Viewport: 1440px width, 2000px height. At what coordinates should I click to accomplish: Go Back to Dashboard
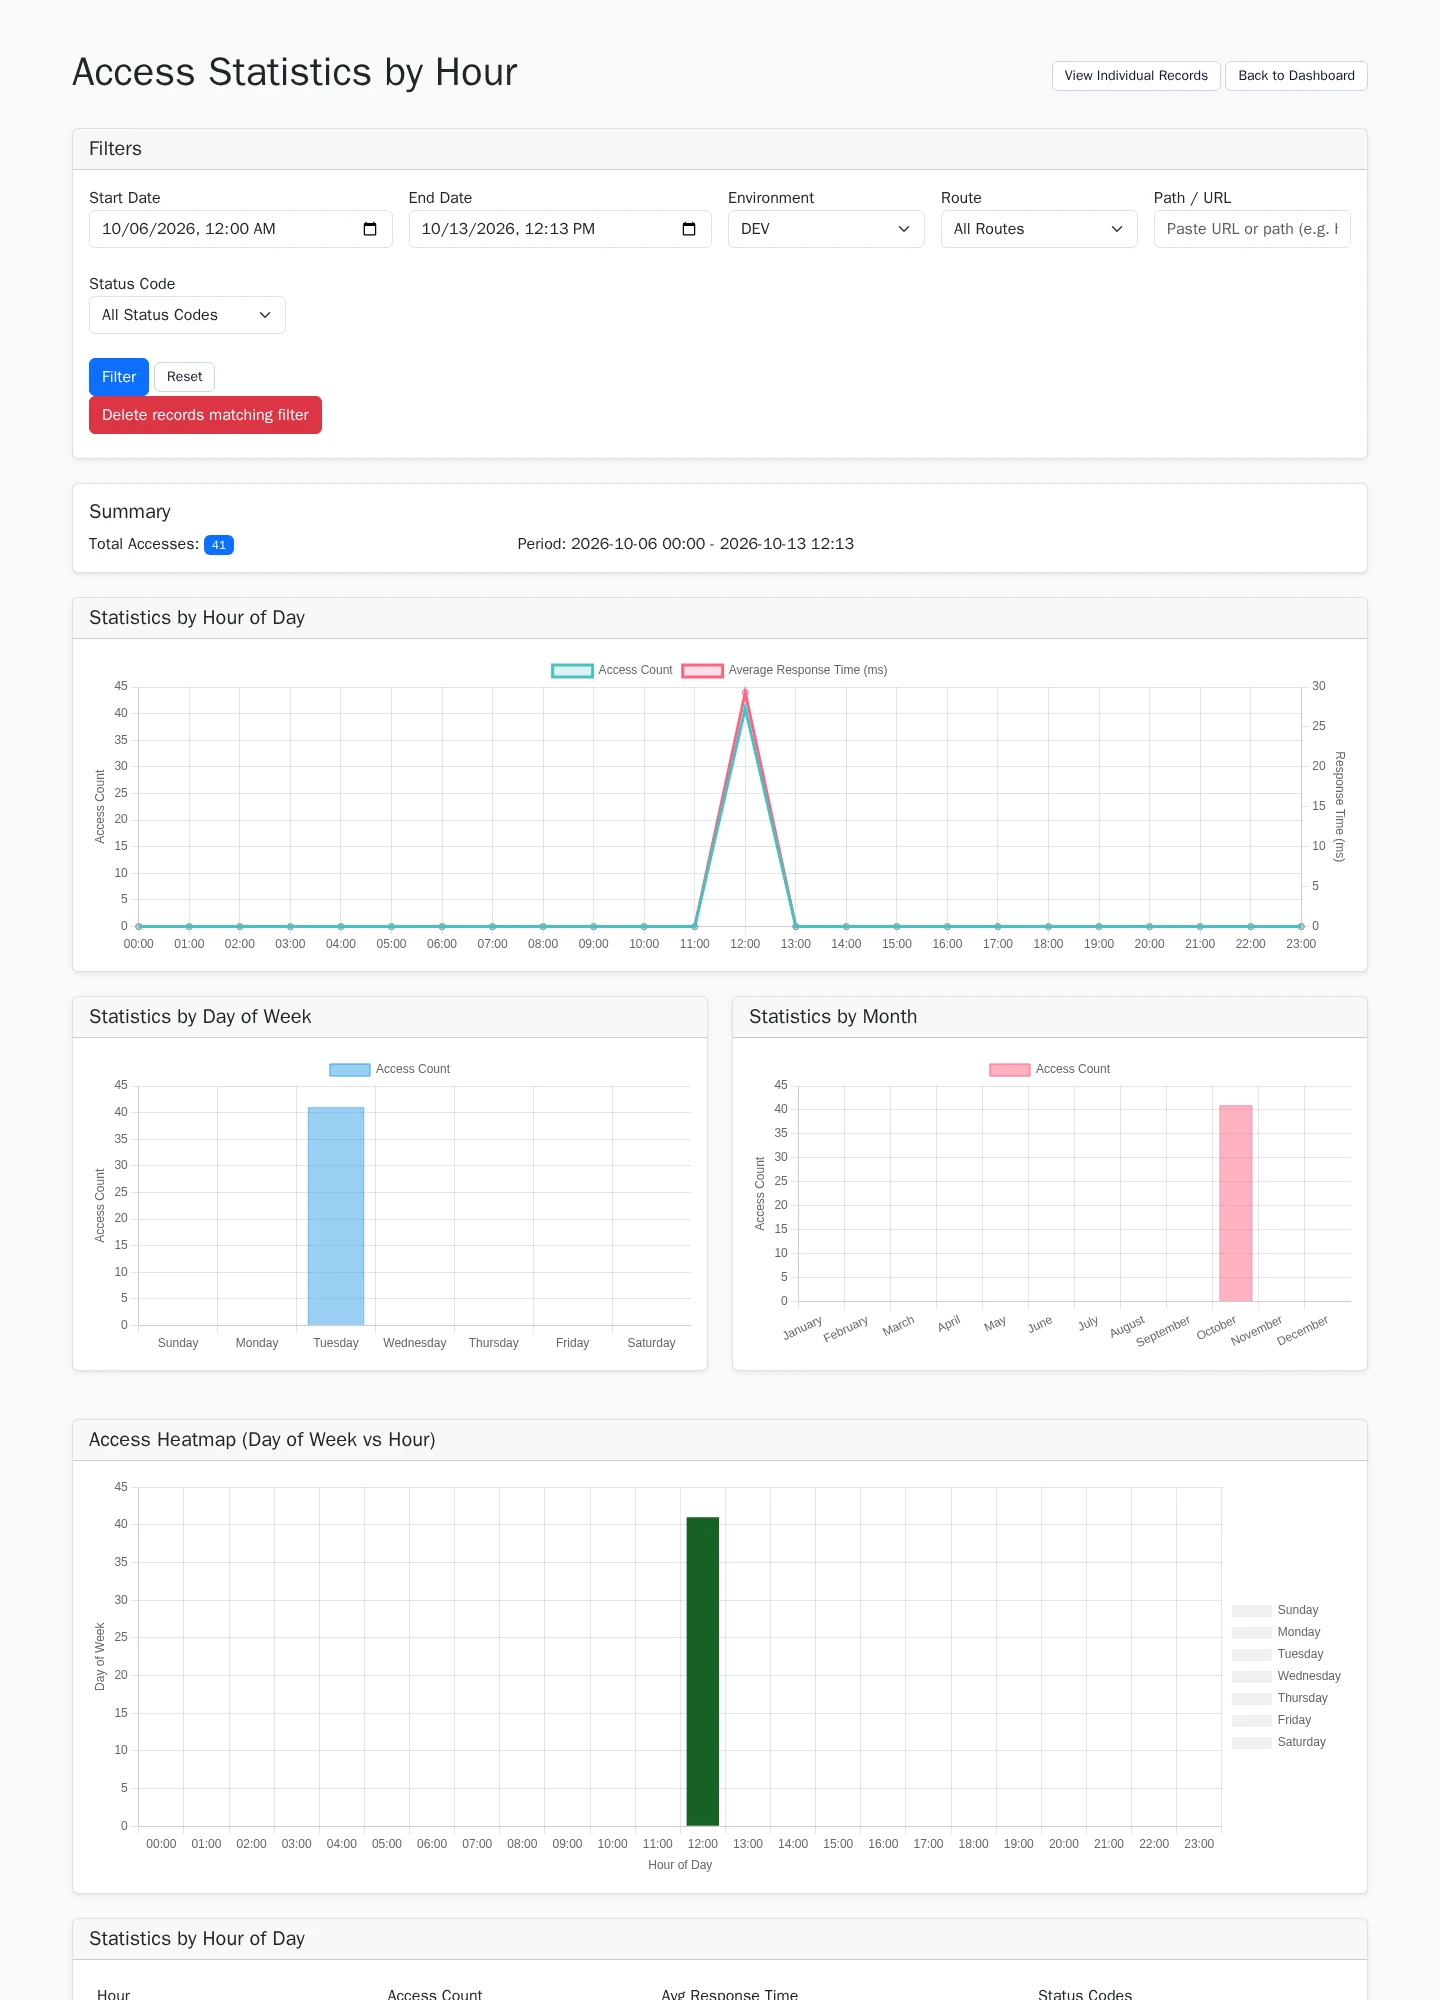(x=1296, y=76)
